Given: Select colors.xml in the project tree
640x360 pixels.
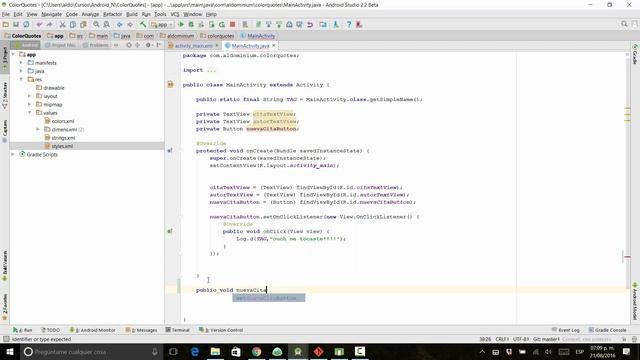Looking at the screenshot, I should (63, 121).
